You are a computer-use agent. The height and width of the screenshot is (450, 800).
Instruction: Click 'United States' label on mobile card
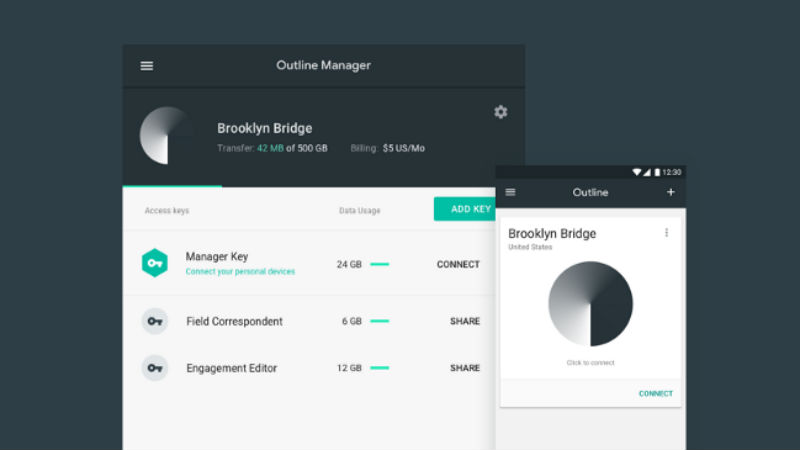click(x=530, y=247)
